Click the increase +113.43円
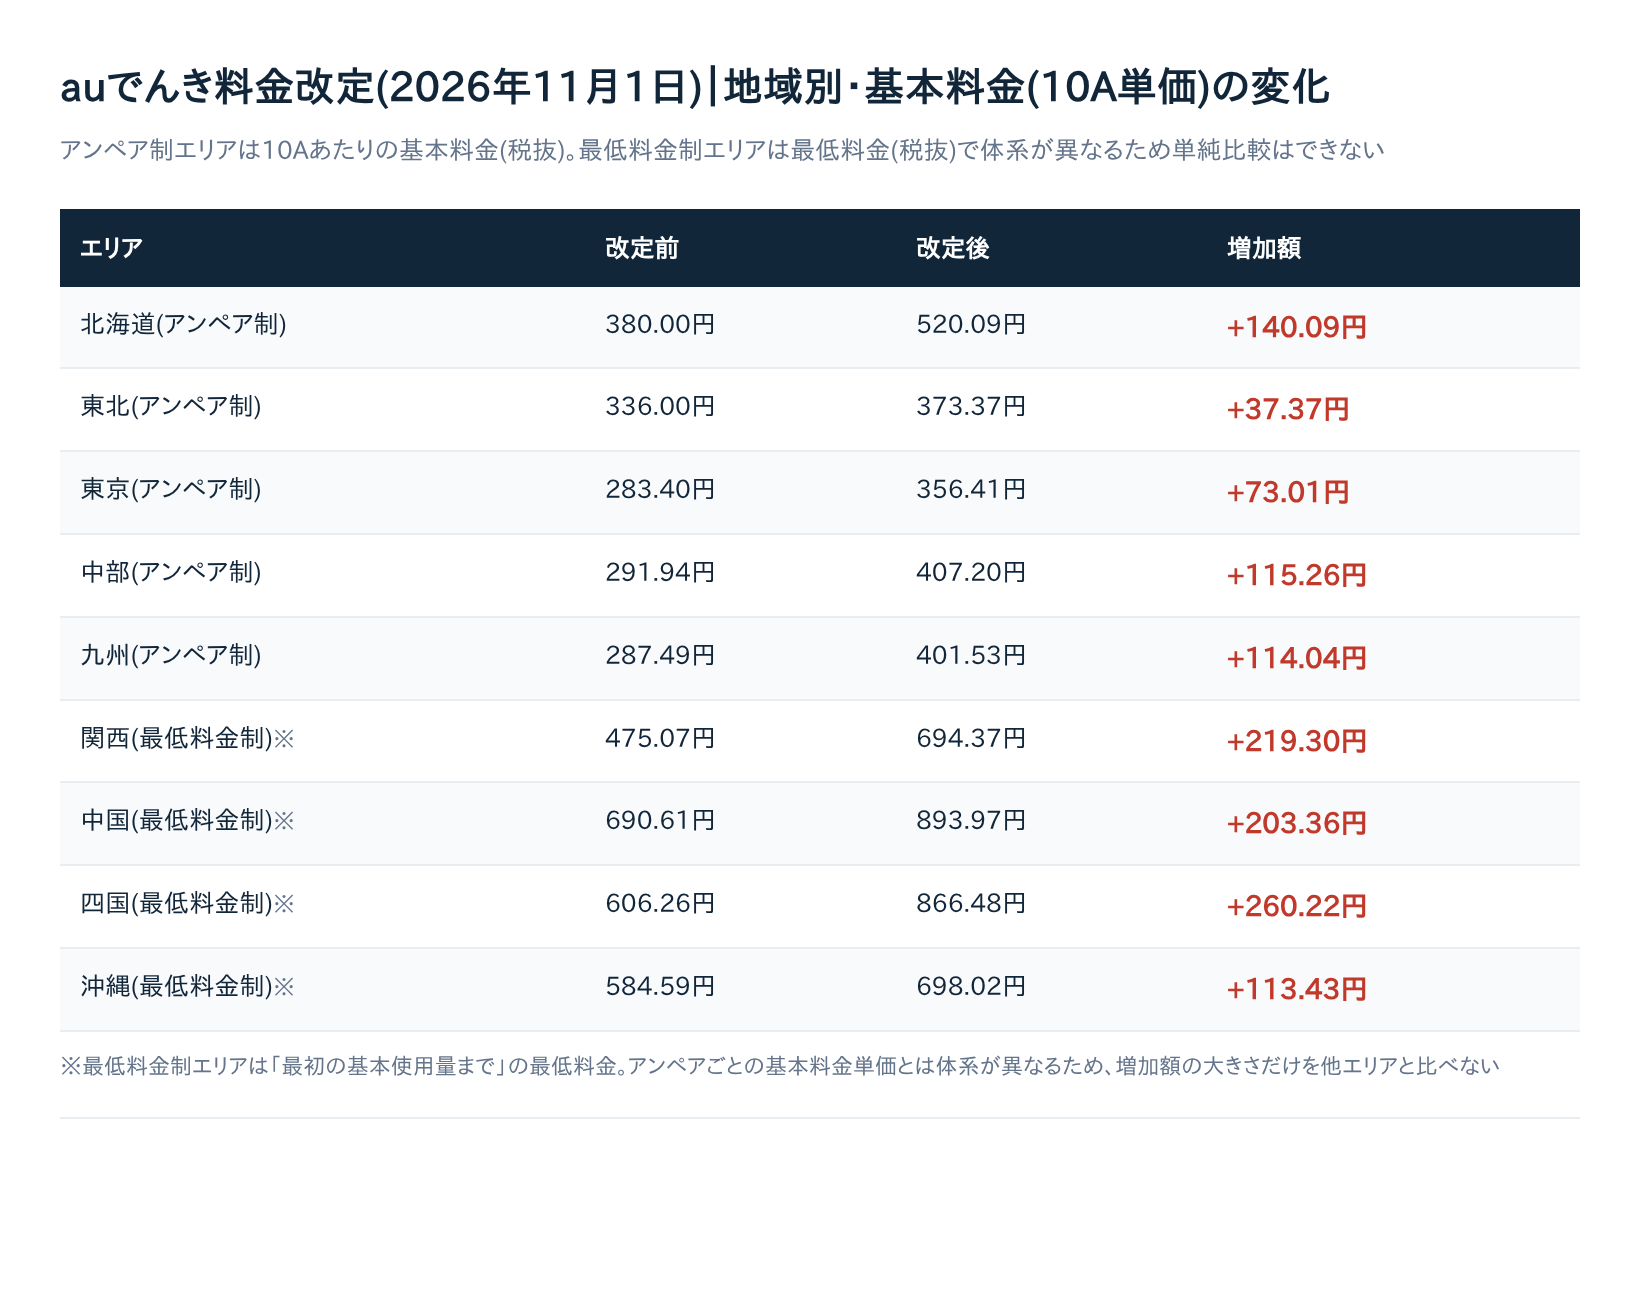The width and height of the screenshot is (1640, 1306). point(1296,989)
